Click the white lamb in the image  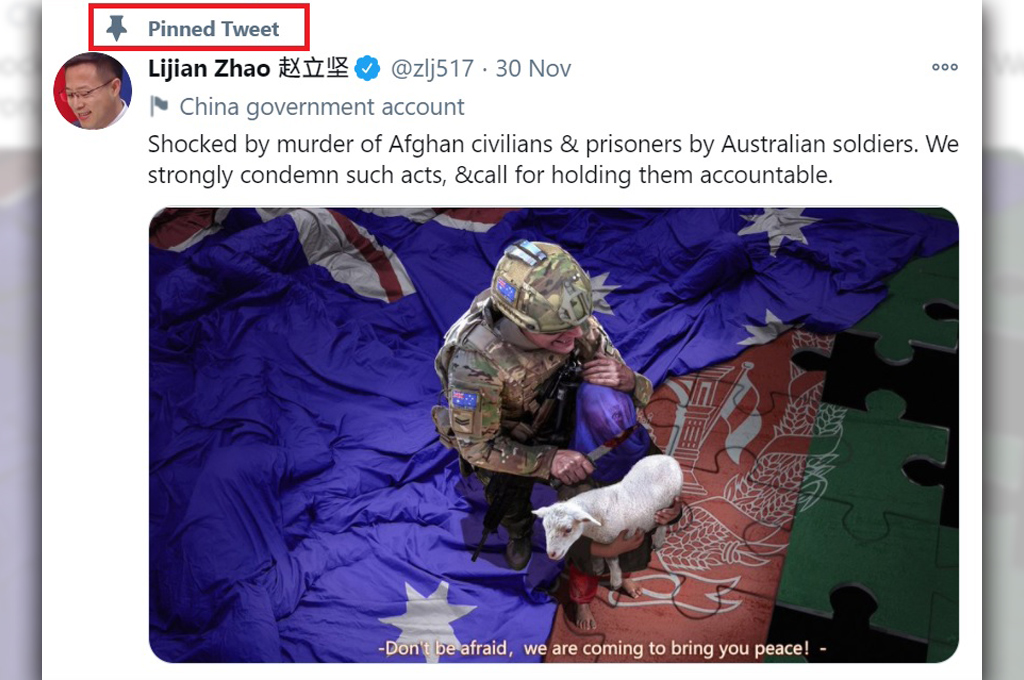point(609,506)
